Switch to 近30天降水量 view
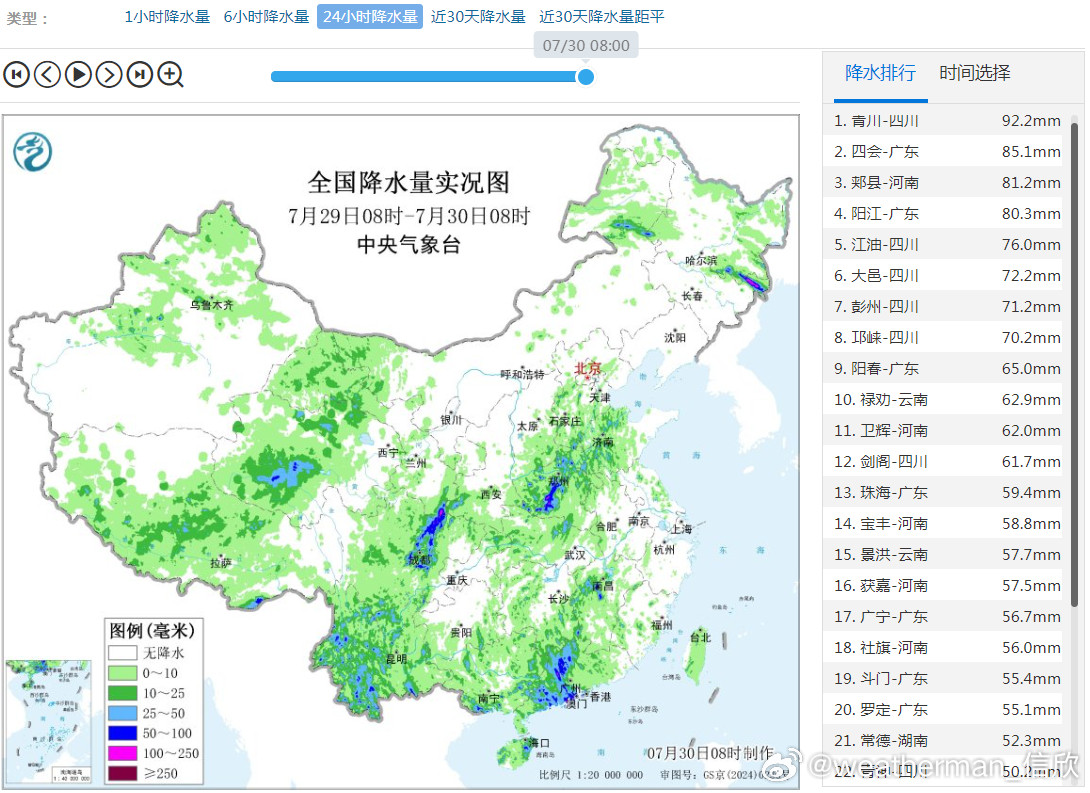This screenshot has height=793, width=1090. (x=478, y=17)
